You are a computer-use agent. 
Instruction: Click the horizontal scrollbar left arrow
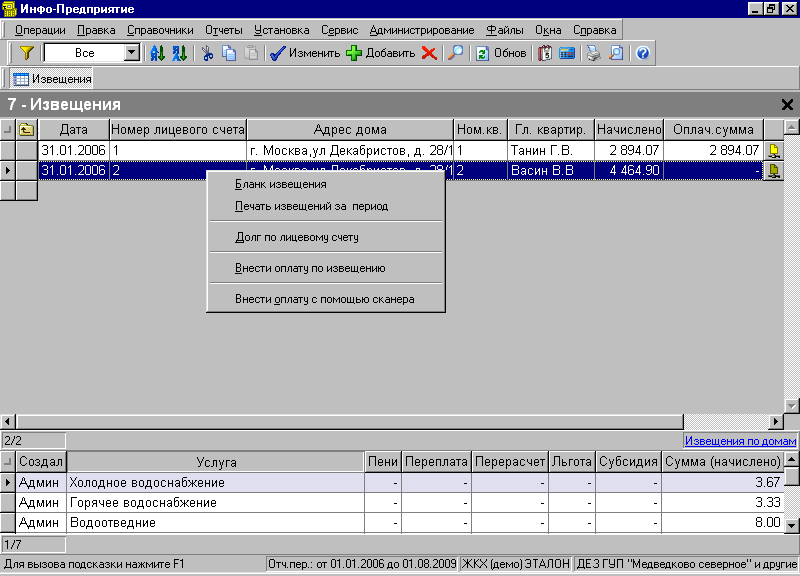coord(7,421)
